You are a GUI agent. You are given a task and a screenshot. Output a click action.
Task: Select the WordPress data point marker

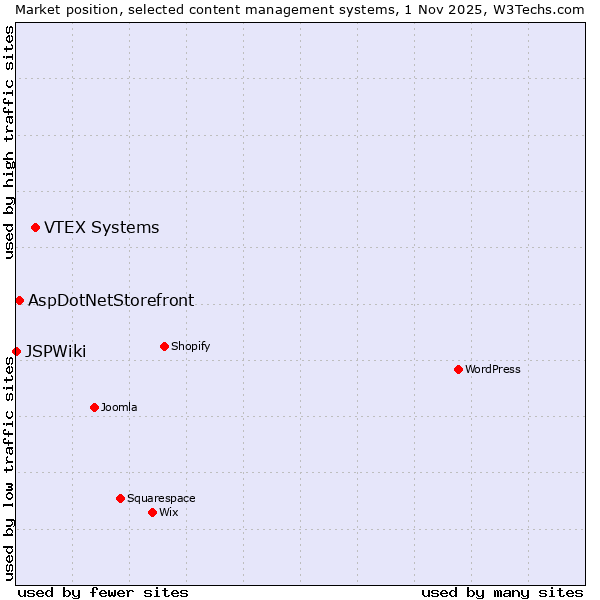458,369
